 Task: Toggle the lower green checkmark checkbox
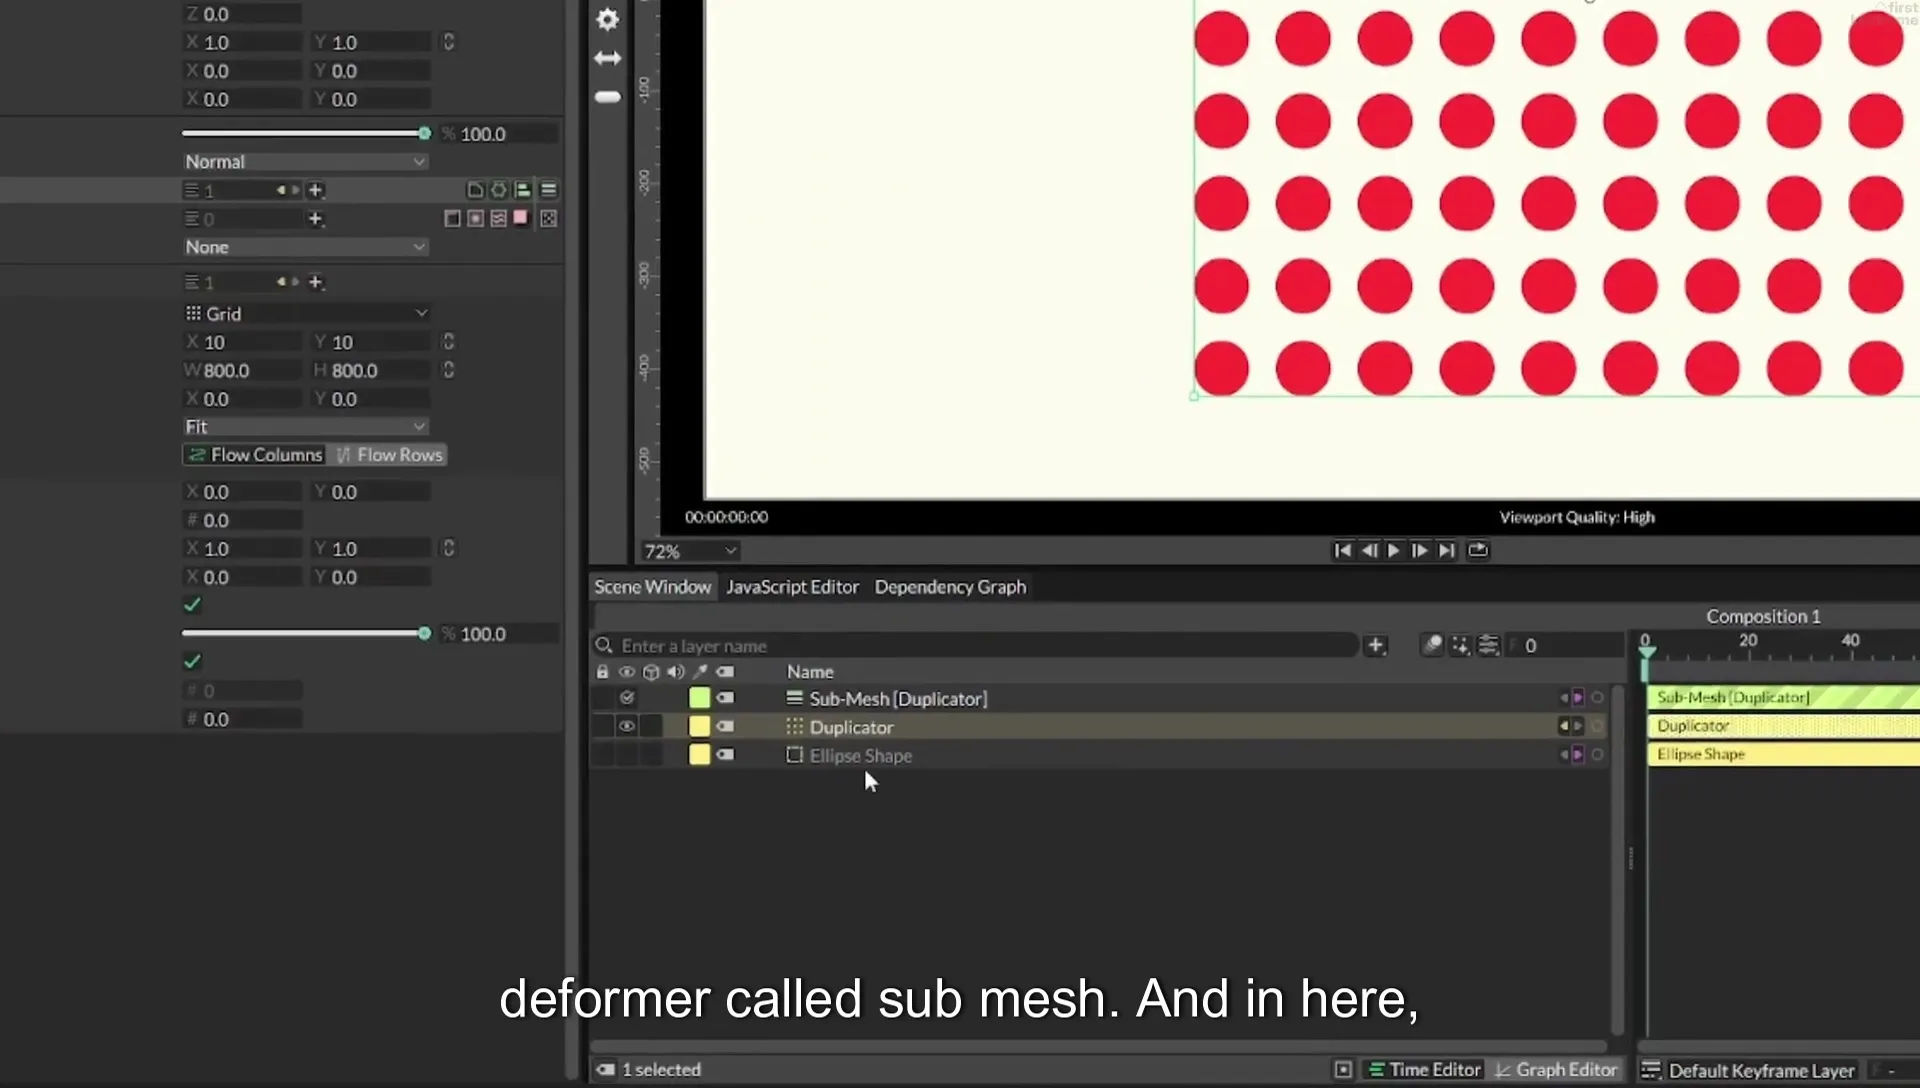point(192,661)
